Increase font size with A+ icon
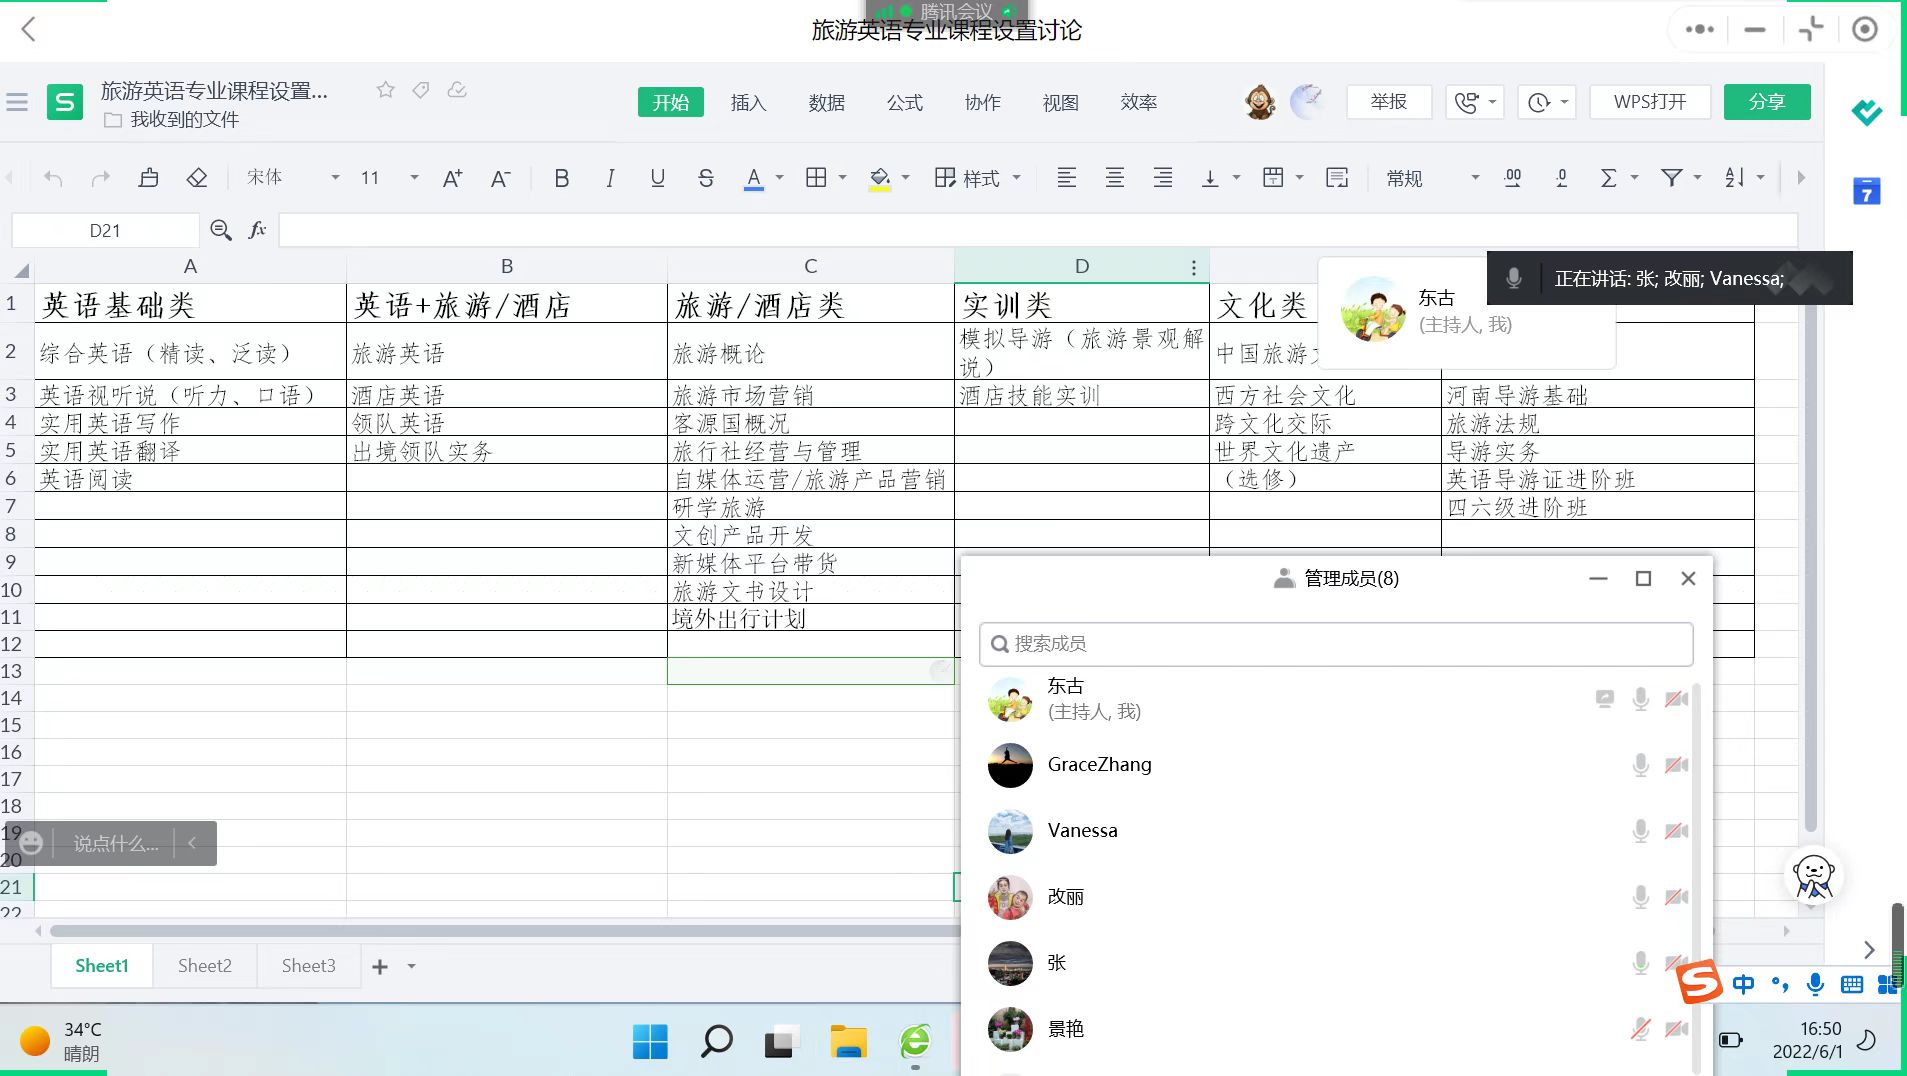The width and height of the screenshot is (1907, 1076). pos(452,178)
